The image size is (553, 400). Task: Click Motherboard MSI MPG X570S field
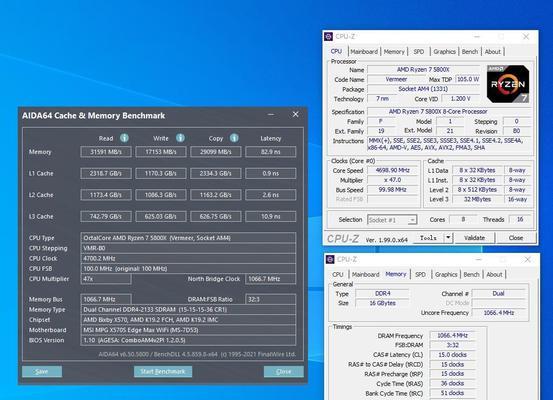188,330
